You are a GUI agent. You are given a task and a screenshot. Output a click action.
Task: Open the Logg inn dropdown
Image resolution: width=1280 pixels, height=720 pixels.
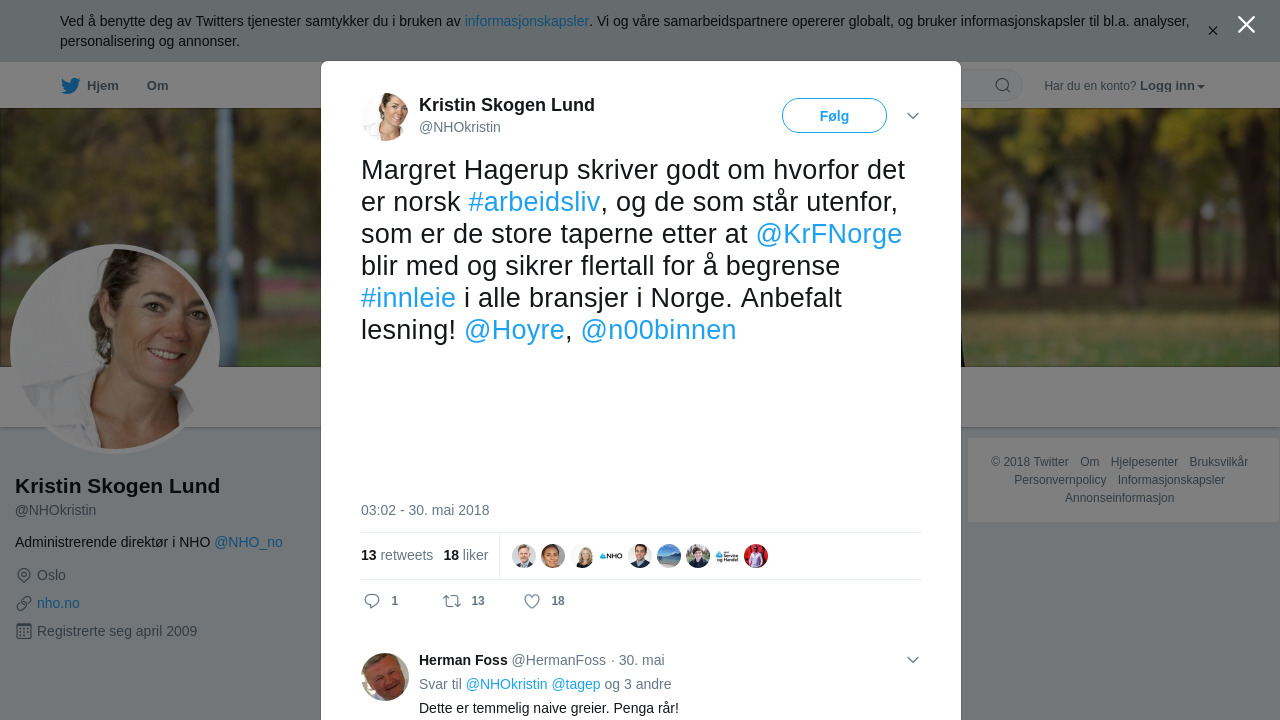[x=1172, y=86]
